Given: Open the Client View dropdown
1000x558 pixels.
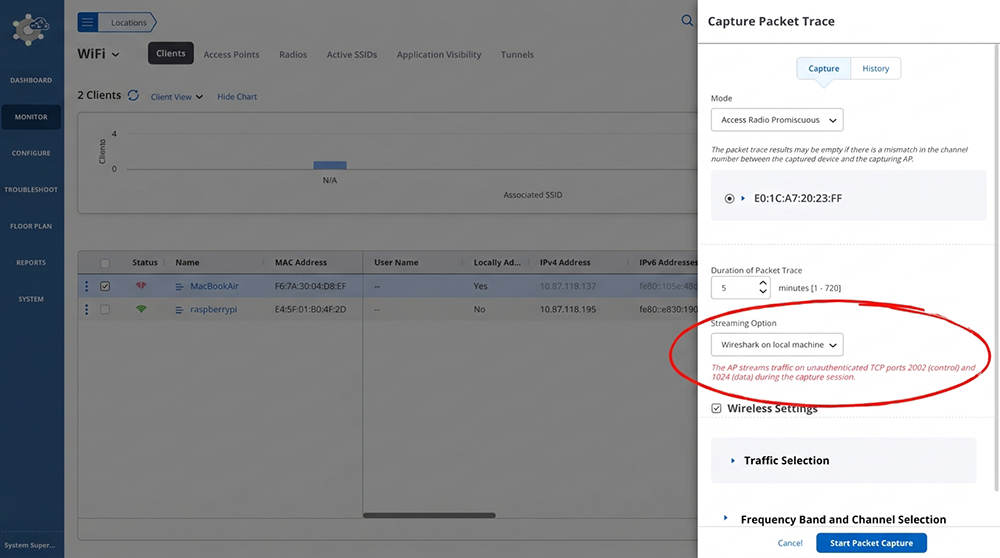Looking at the screenshot, I should (177, 97).
